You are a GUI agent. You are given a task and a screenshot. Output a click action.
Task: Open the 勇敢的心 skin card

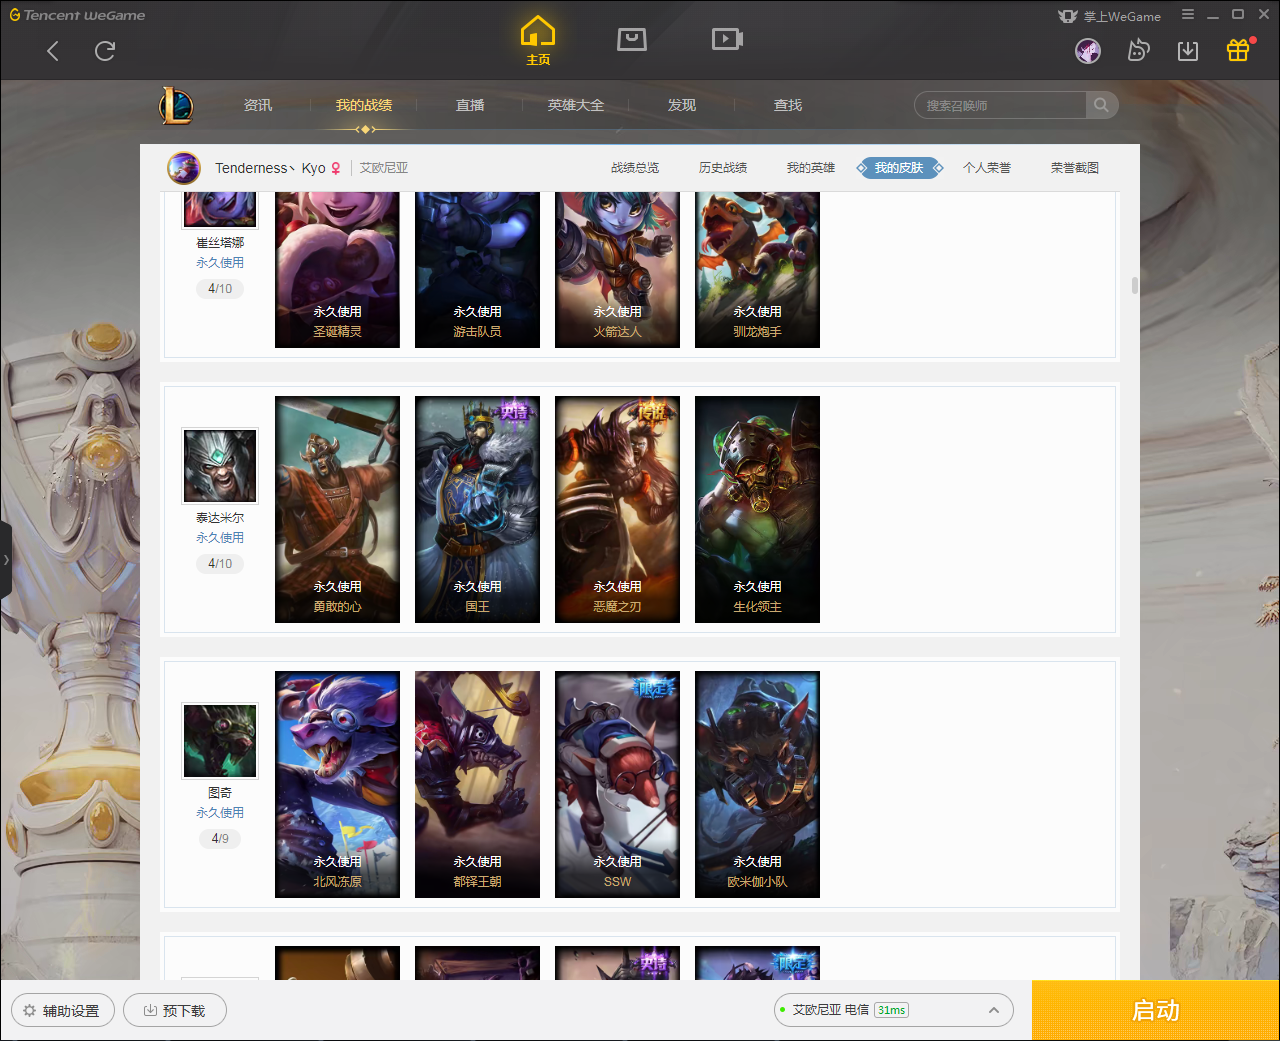click(x=337, y=510)
